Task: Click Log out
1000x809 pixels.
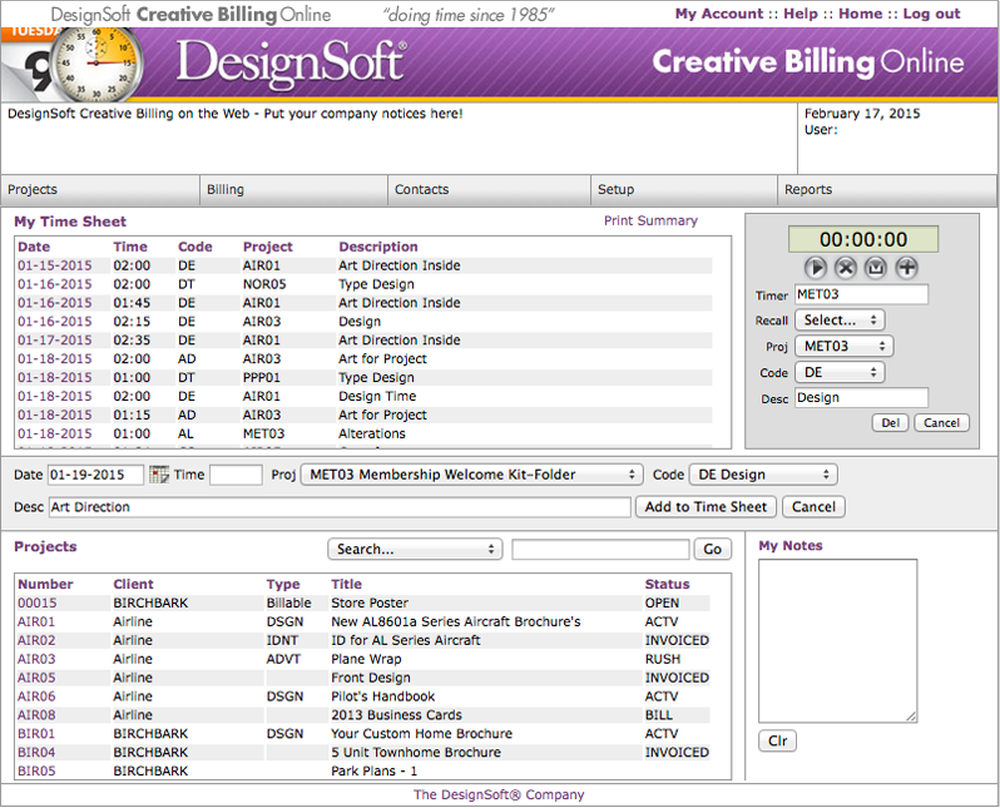Action: tap(931, 13)
